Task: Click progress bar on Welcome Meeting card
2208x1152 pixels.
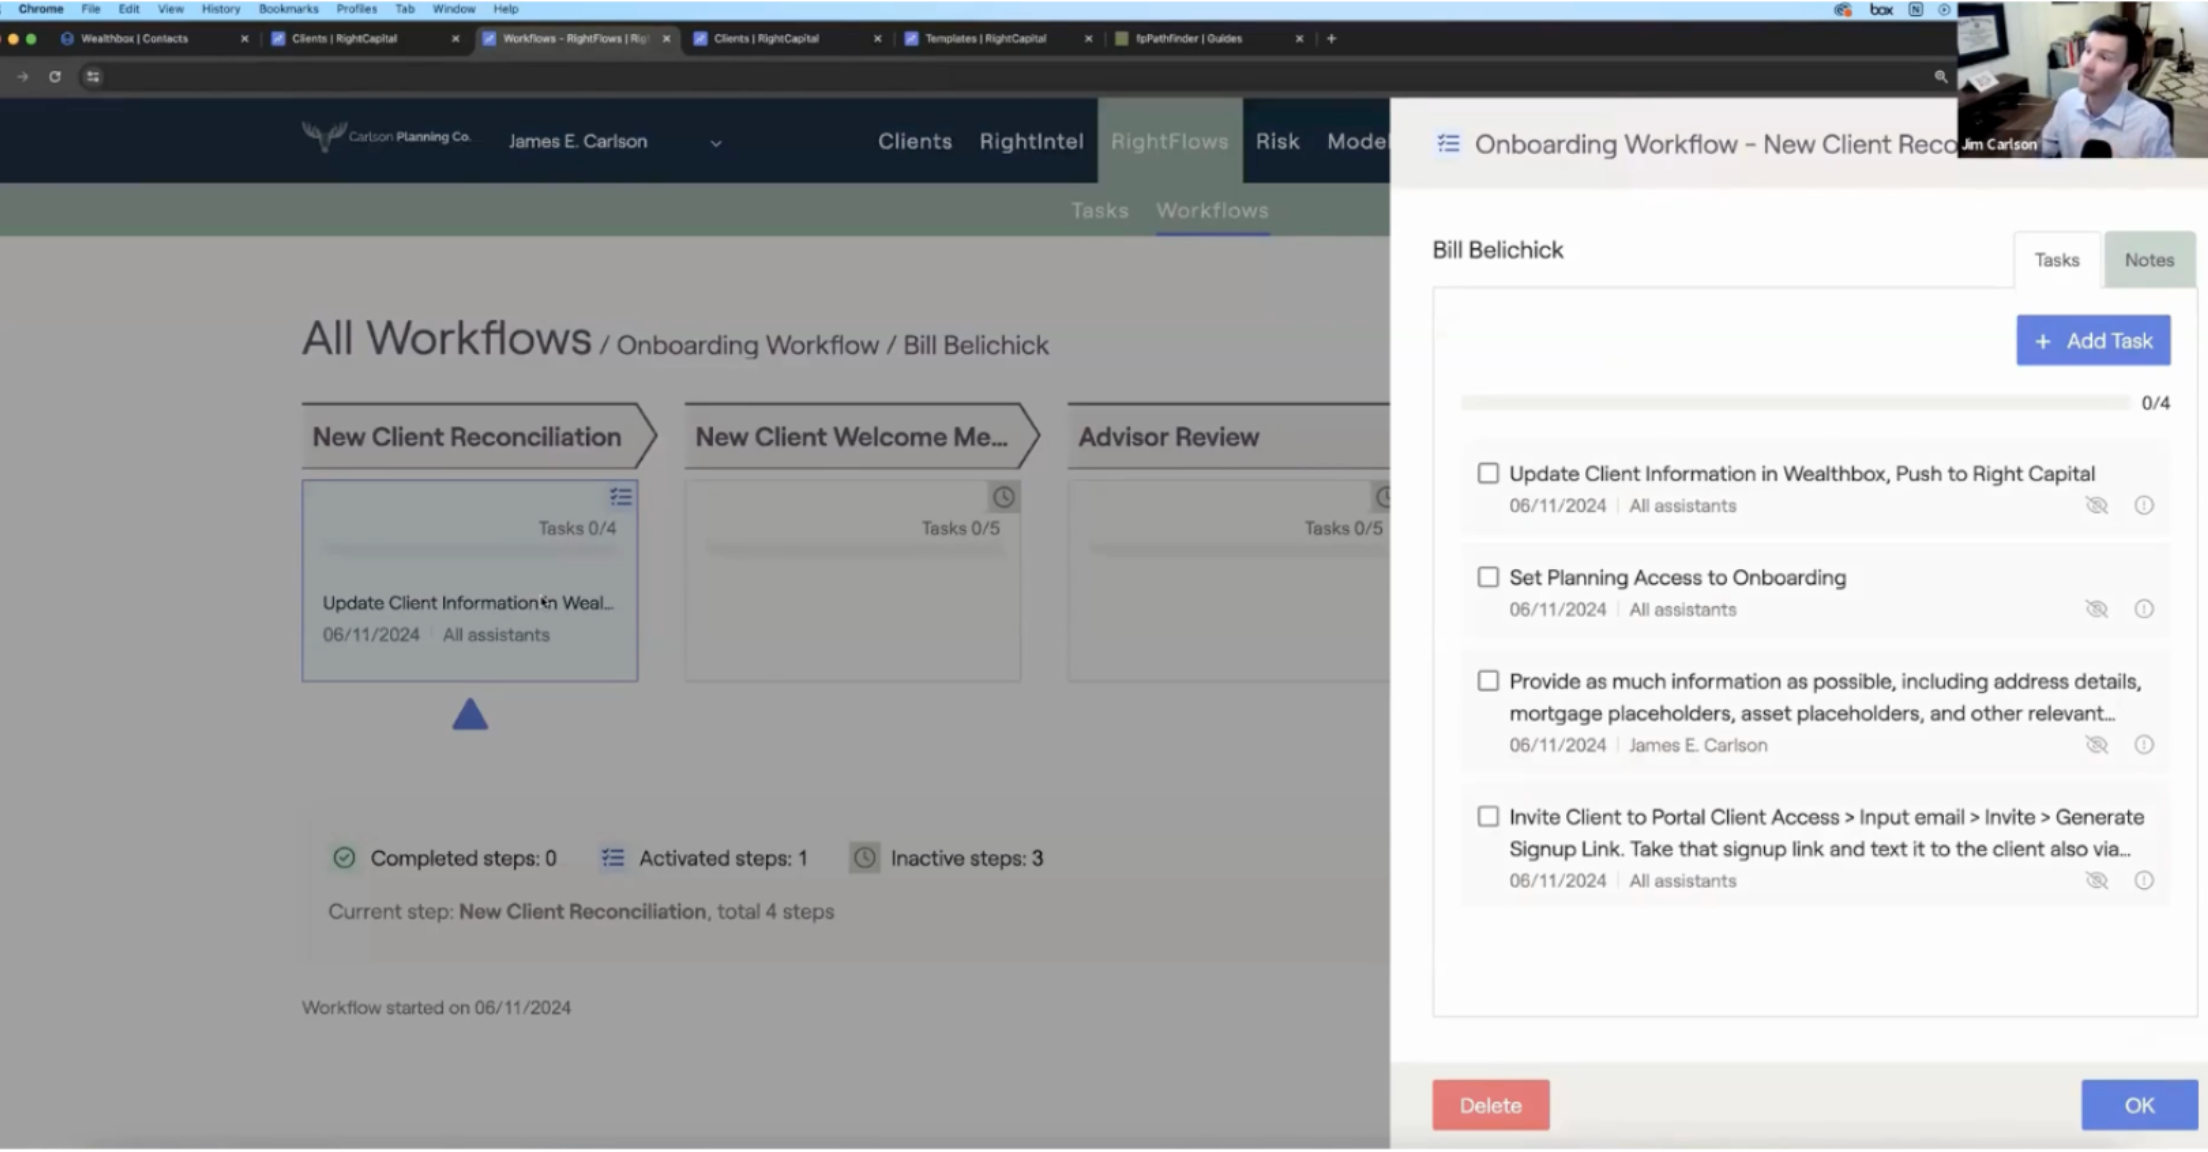Action: pos(853,549)
